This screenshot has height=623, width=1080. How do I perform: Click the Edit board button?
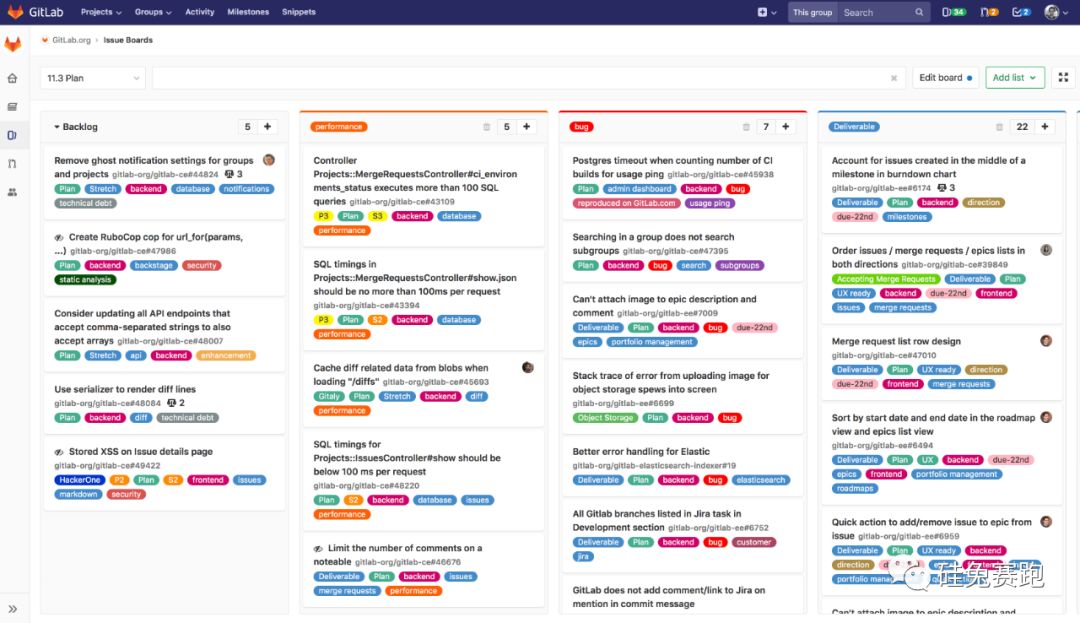point(946,78)
